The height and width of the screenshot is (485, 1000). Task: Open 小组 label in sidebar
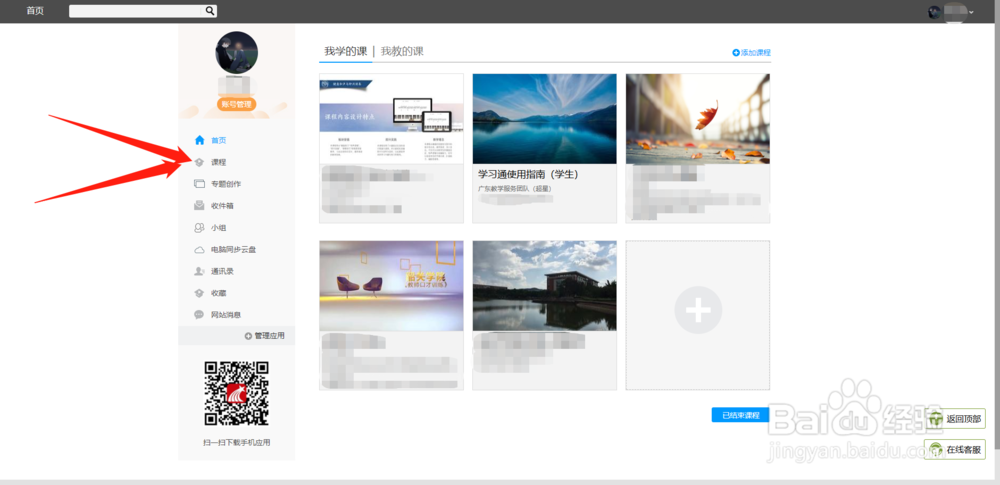click(x=219, y=228)
